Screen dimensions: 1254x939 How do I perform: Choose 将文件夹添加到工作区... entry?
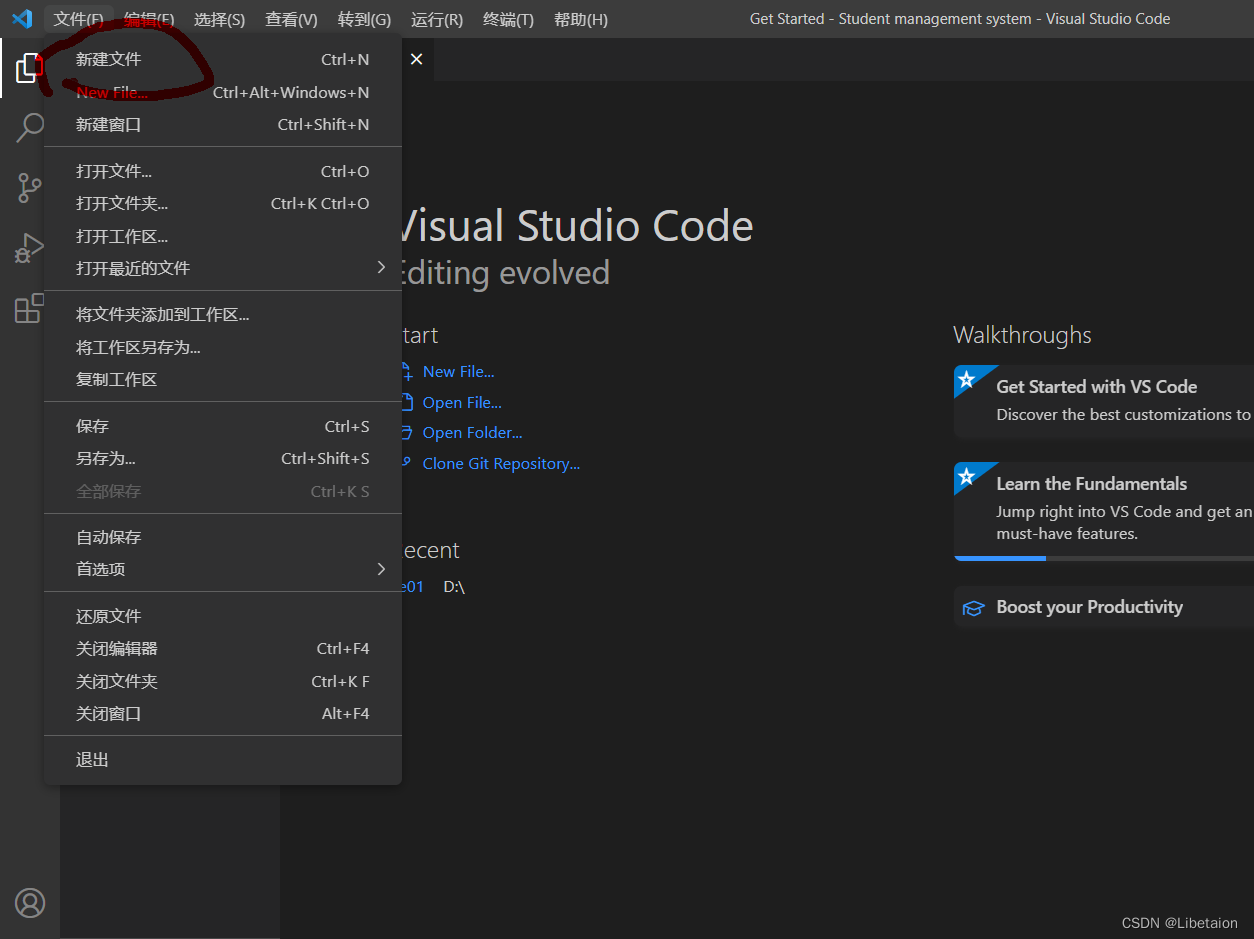(x=223, y=314)
